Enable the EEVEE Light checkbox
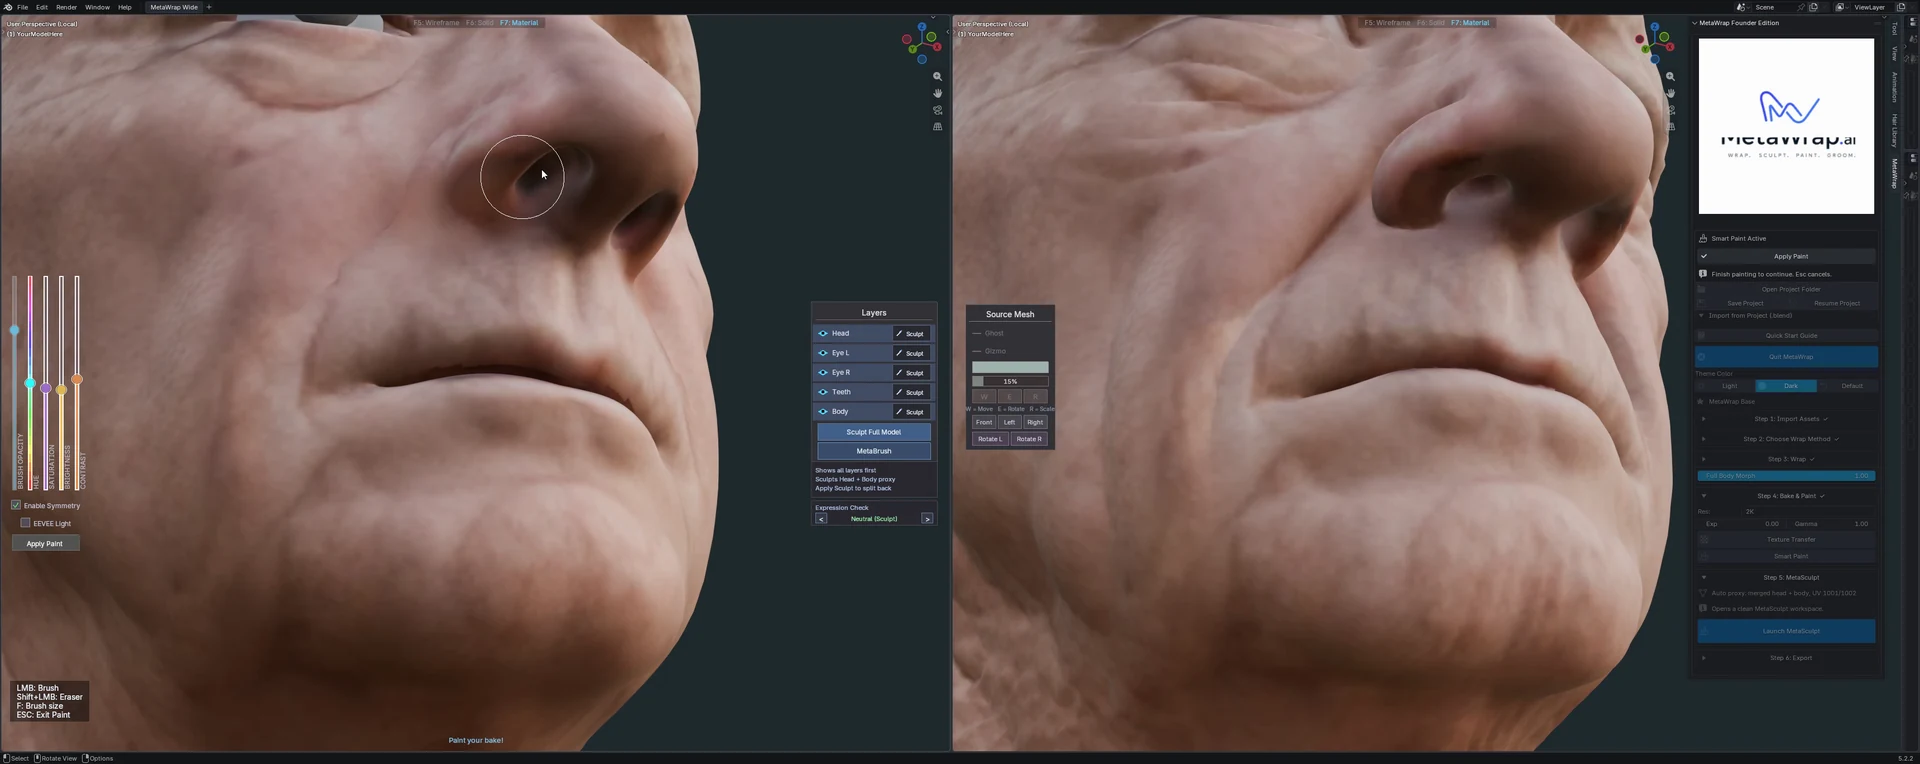The width and height of the screenshot is (1920, 764). (26, 523)
